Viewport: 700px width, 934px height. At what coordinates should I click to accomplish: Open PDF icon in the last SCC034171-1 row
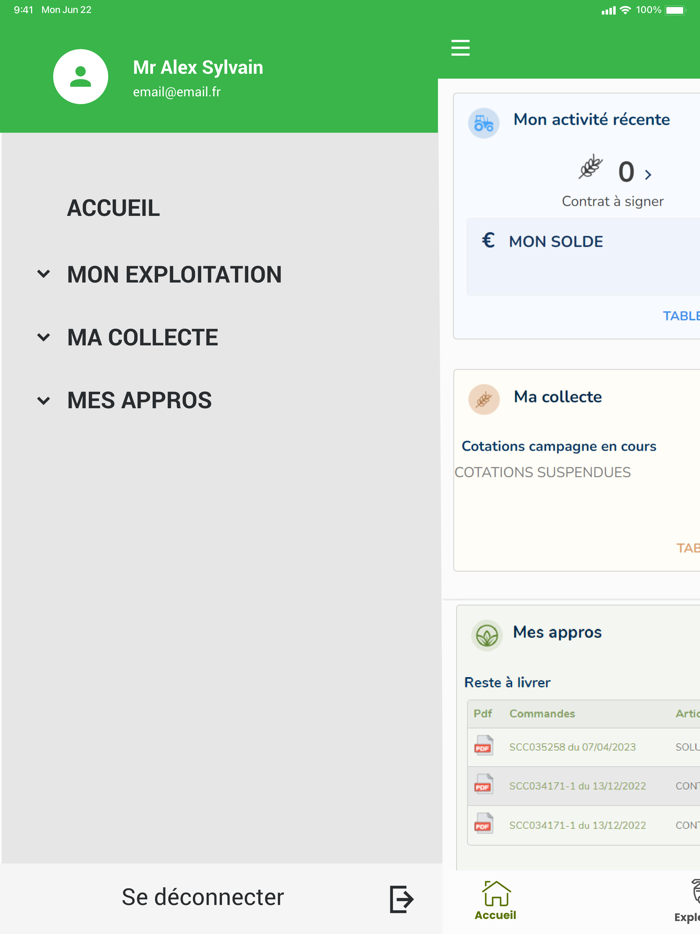(x=483, y=824)
